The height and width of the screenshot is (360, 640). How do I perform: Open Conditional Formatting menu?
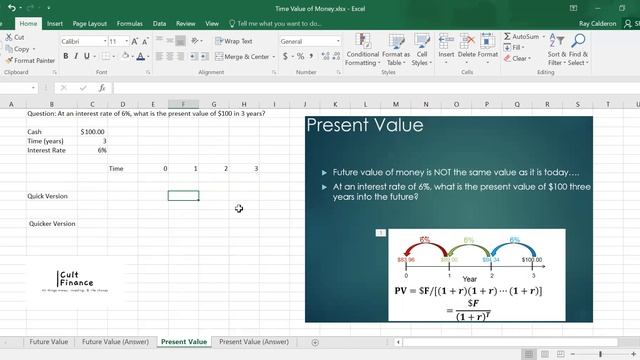362,49
